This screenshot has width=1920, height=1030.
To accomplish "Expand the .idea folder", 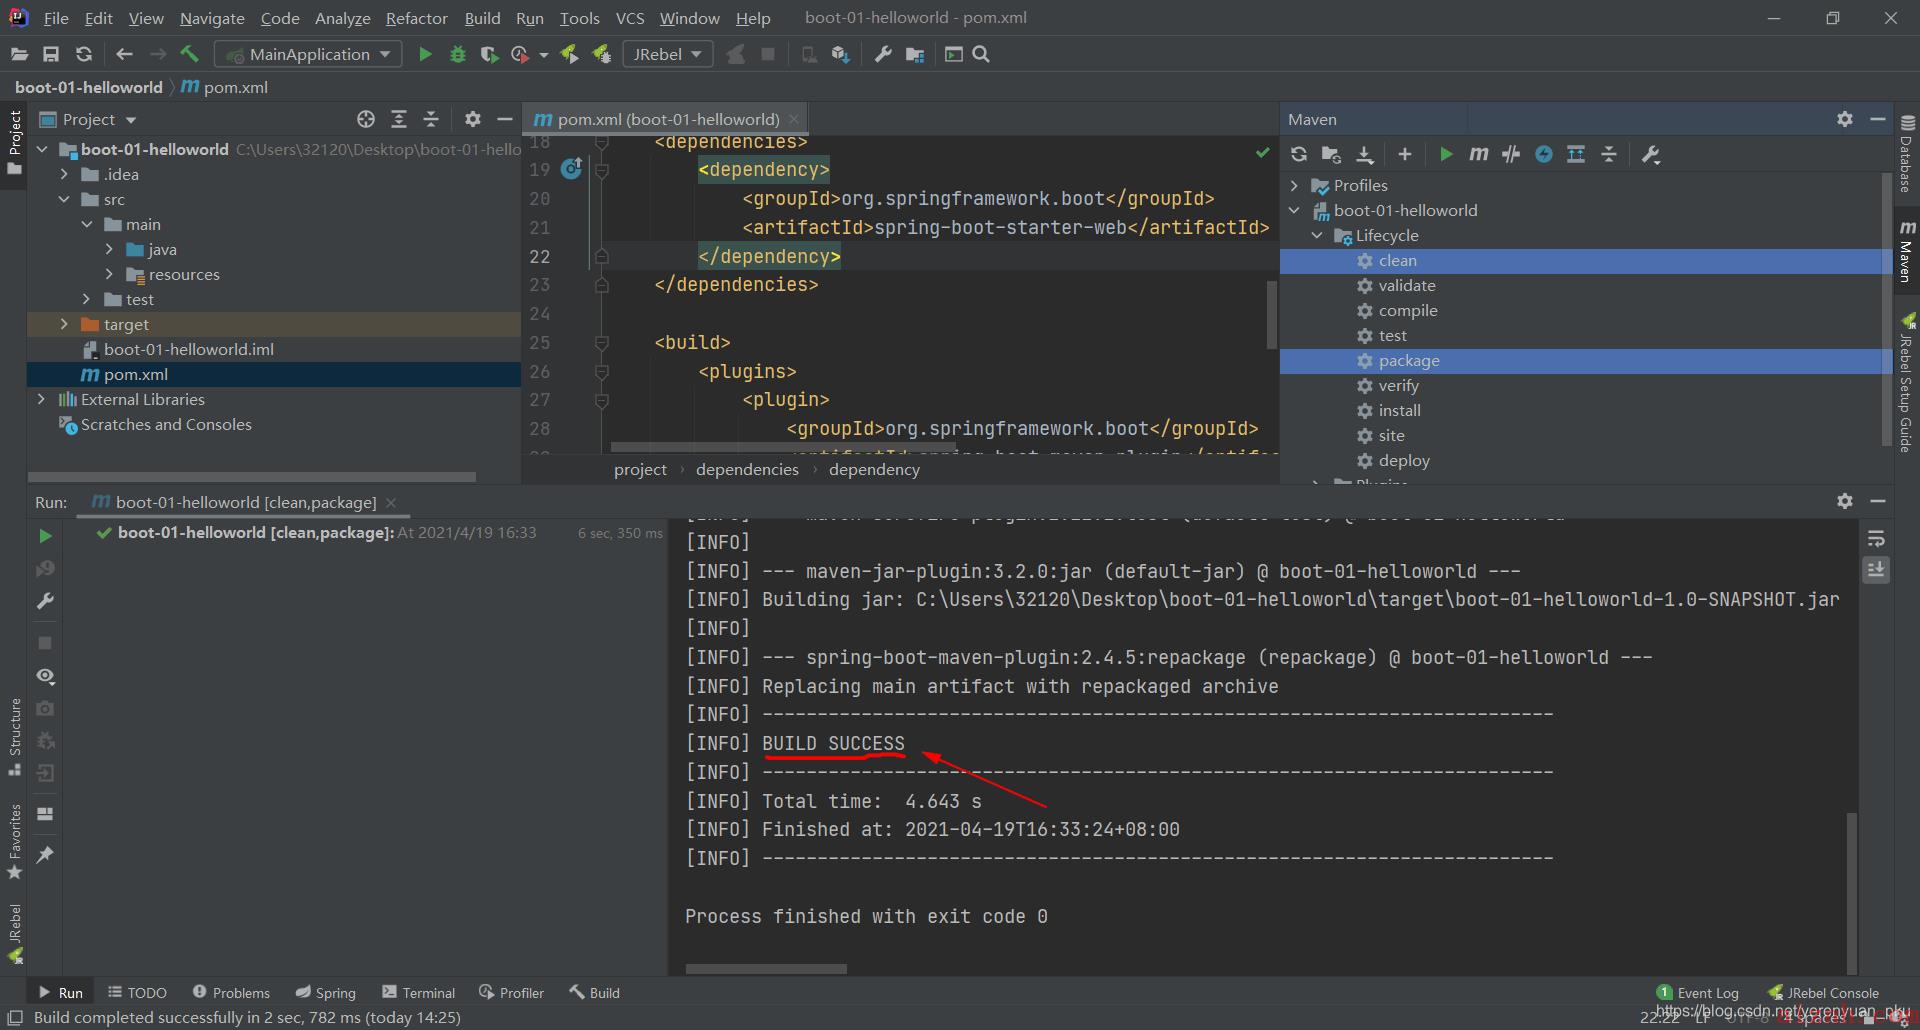I will [x=64, y=174].
